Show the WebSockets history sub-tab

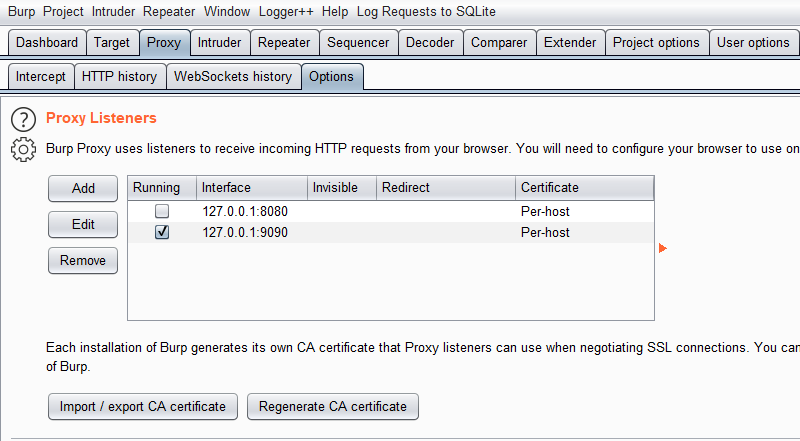tap(233, 77)
